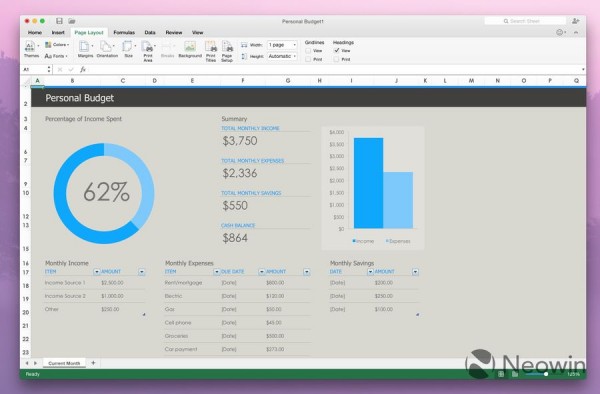Open the Colors theme menu
This screenshot has height=394, width=600.
tap(57, 45)
